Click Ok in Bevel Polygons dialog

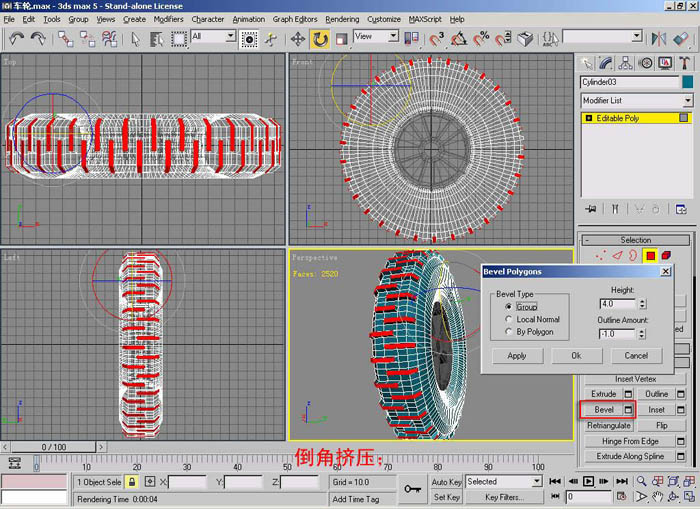(x=576, y=356)
